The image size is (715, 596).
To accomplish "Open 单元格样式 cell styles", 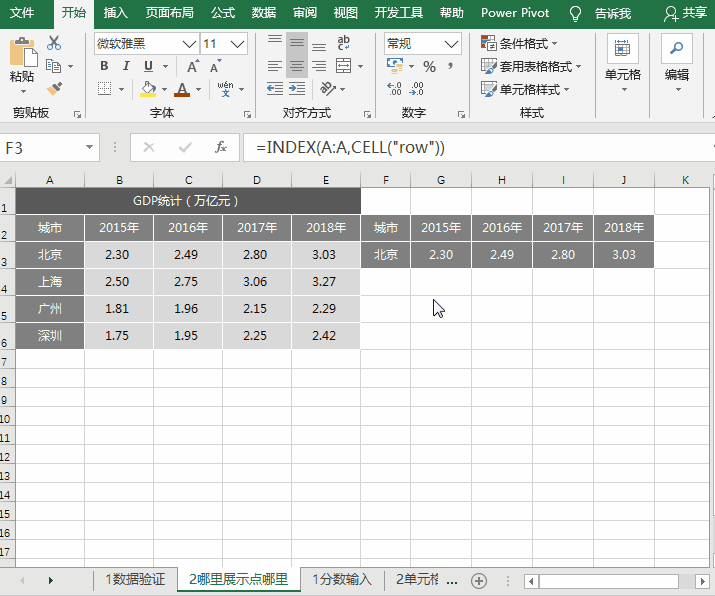I will tap(525, 89).
